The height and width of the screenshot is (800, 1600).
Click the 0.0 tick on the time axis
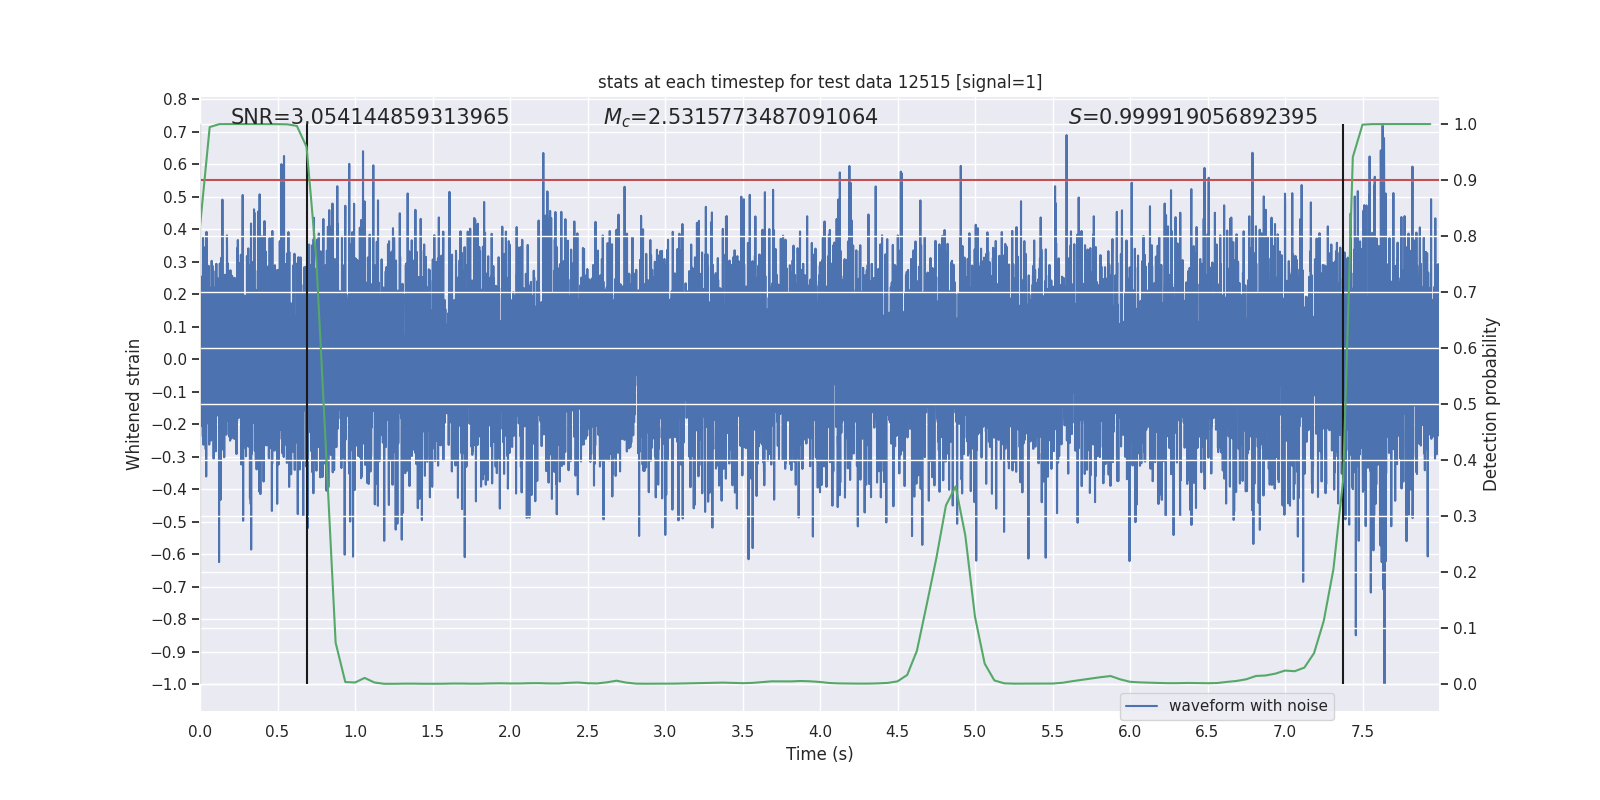click(x=200, y=731)
